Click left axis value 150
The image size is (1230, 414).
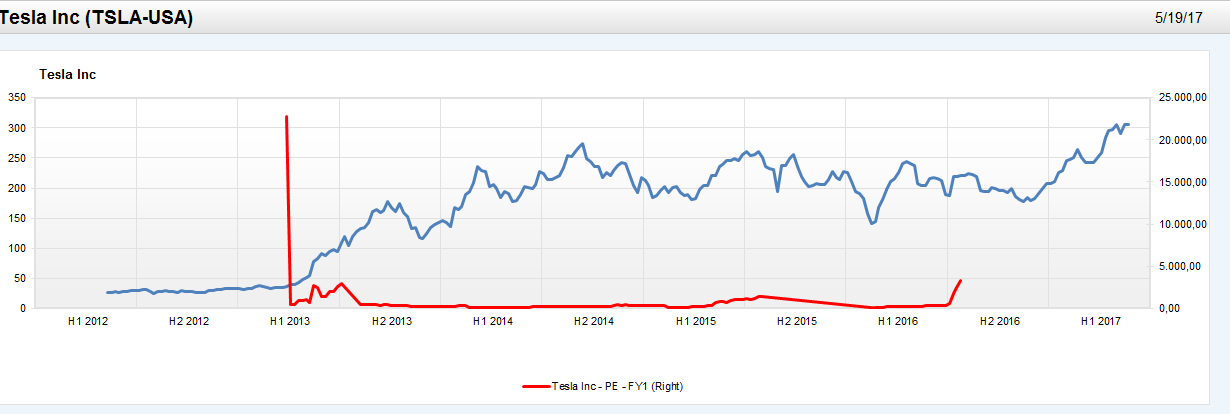[15, 218]
